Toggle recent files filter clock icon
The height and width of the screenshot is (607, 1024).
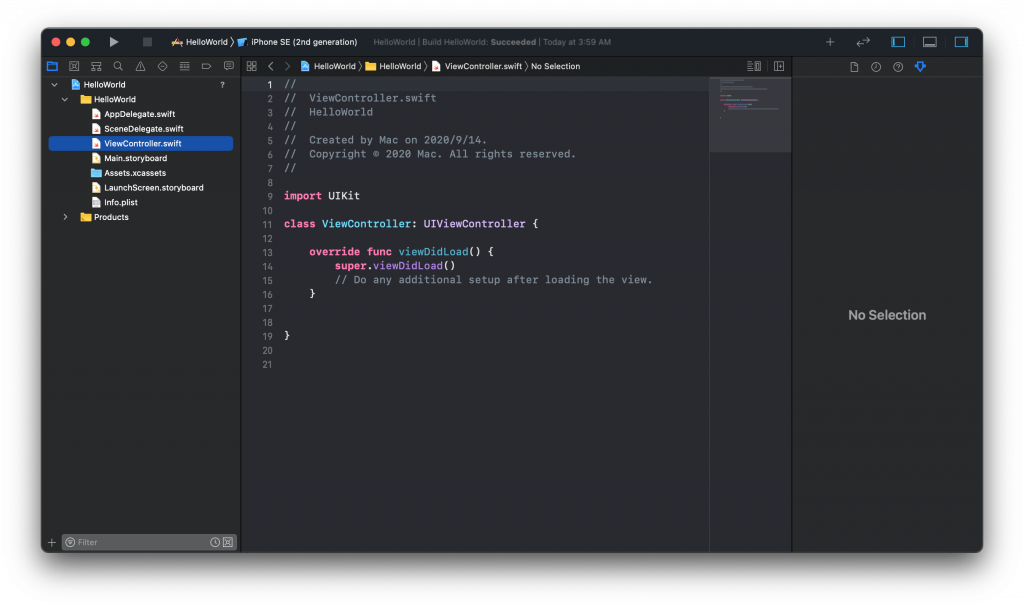pos(215,542)
